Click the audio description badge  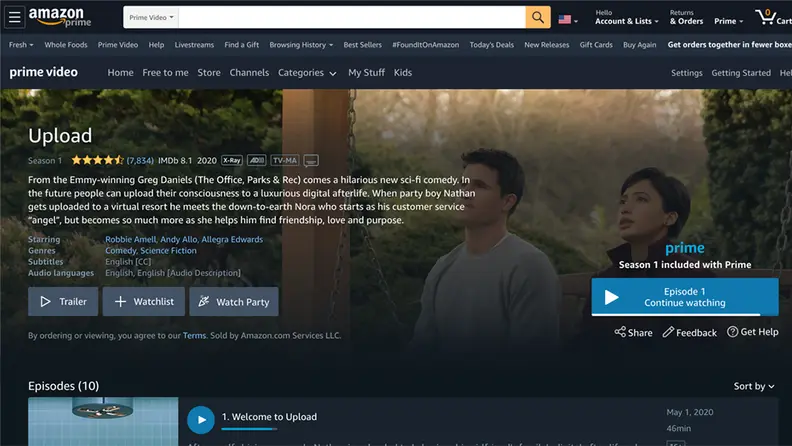[x=257, y=161]
